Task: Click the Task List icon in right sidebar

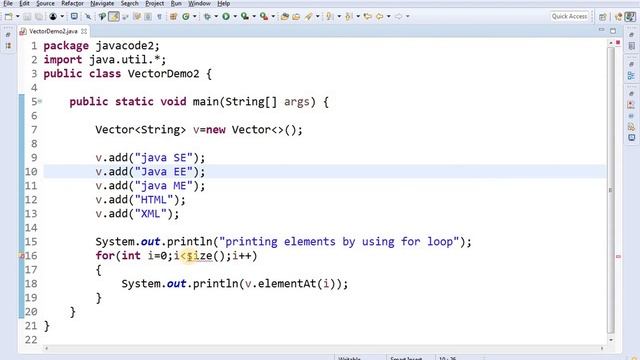Action: tap(631, 46)
